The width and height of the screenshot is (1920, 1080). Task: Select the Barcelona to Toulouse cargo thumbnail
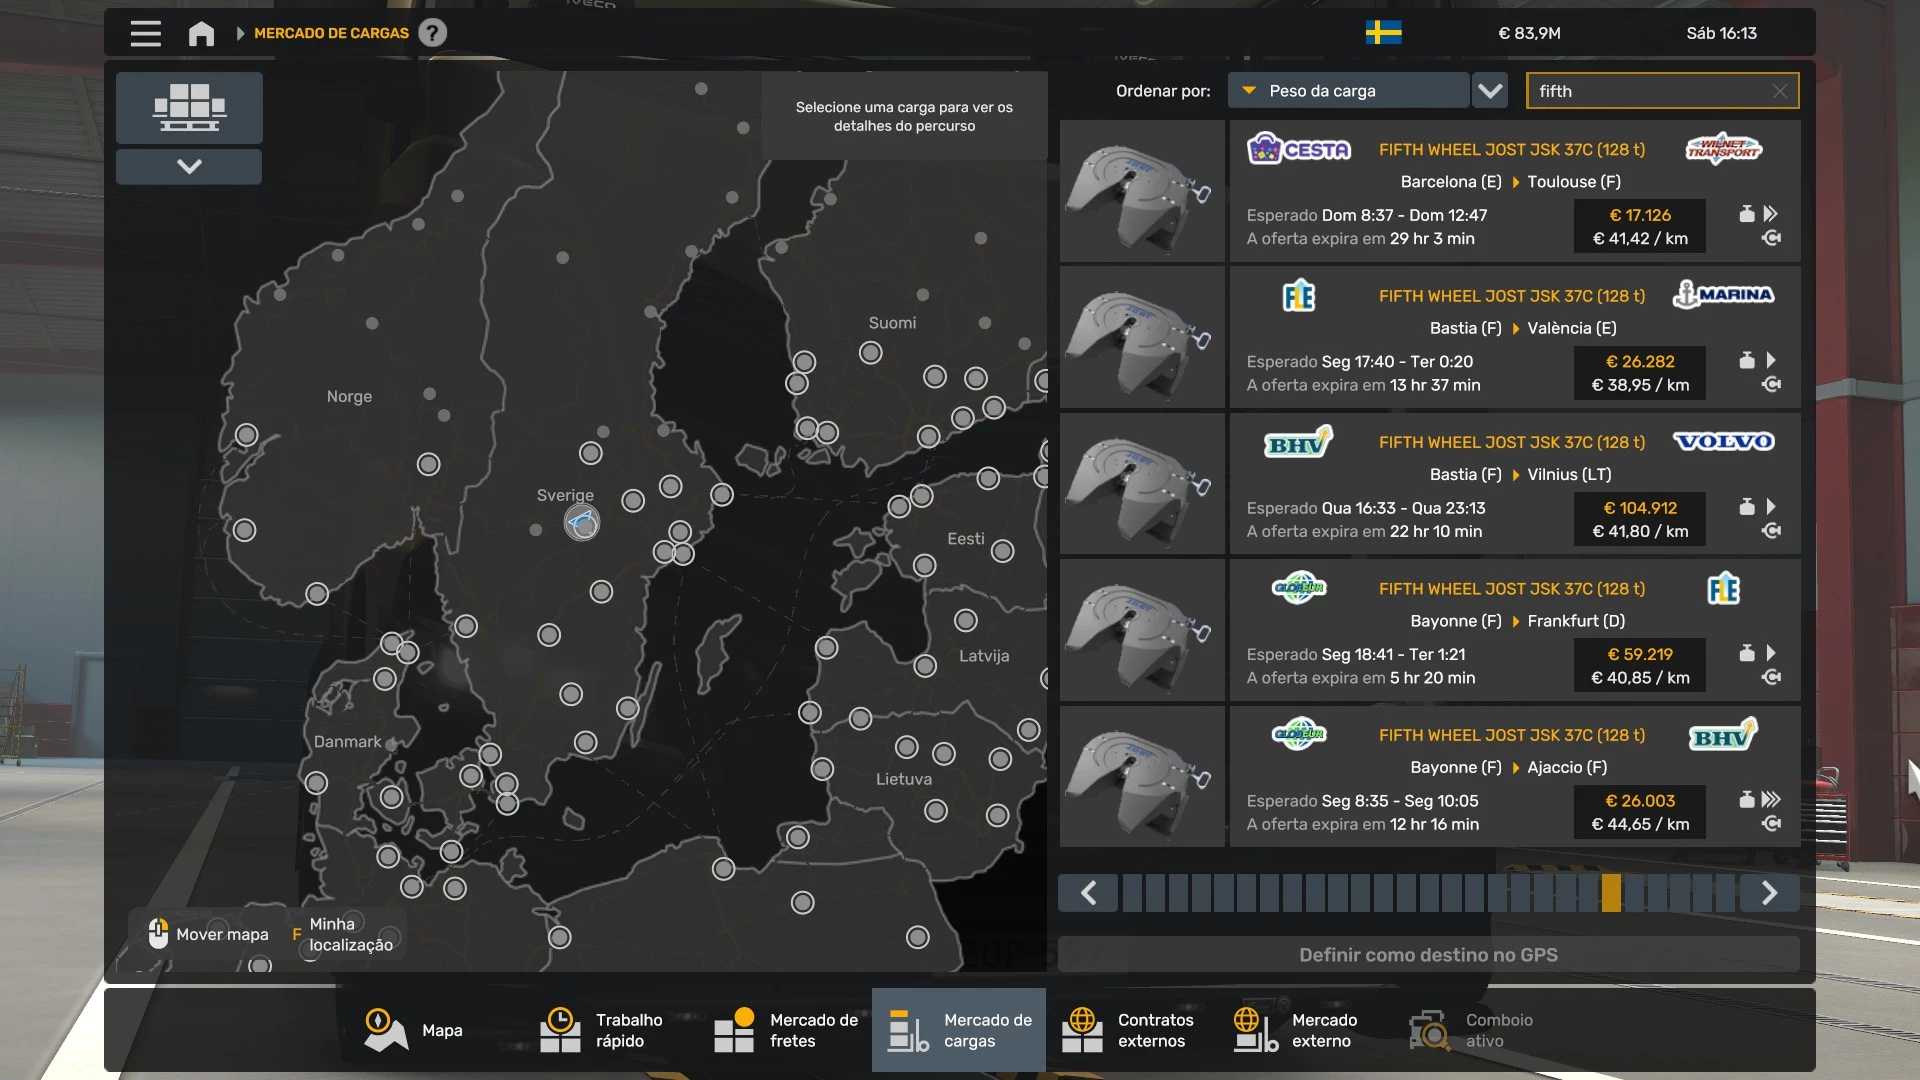pyautogui.click(x=1142, y=191)
